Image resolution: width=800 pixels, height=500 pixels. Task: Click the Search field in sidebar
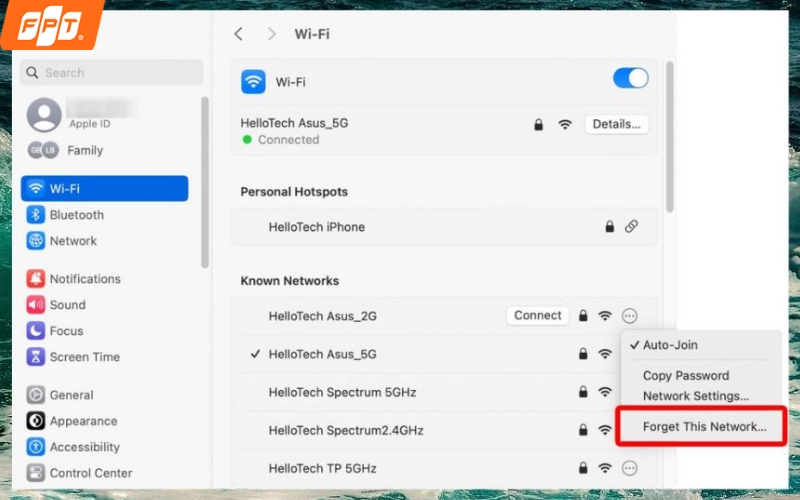click(112, 72)
